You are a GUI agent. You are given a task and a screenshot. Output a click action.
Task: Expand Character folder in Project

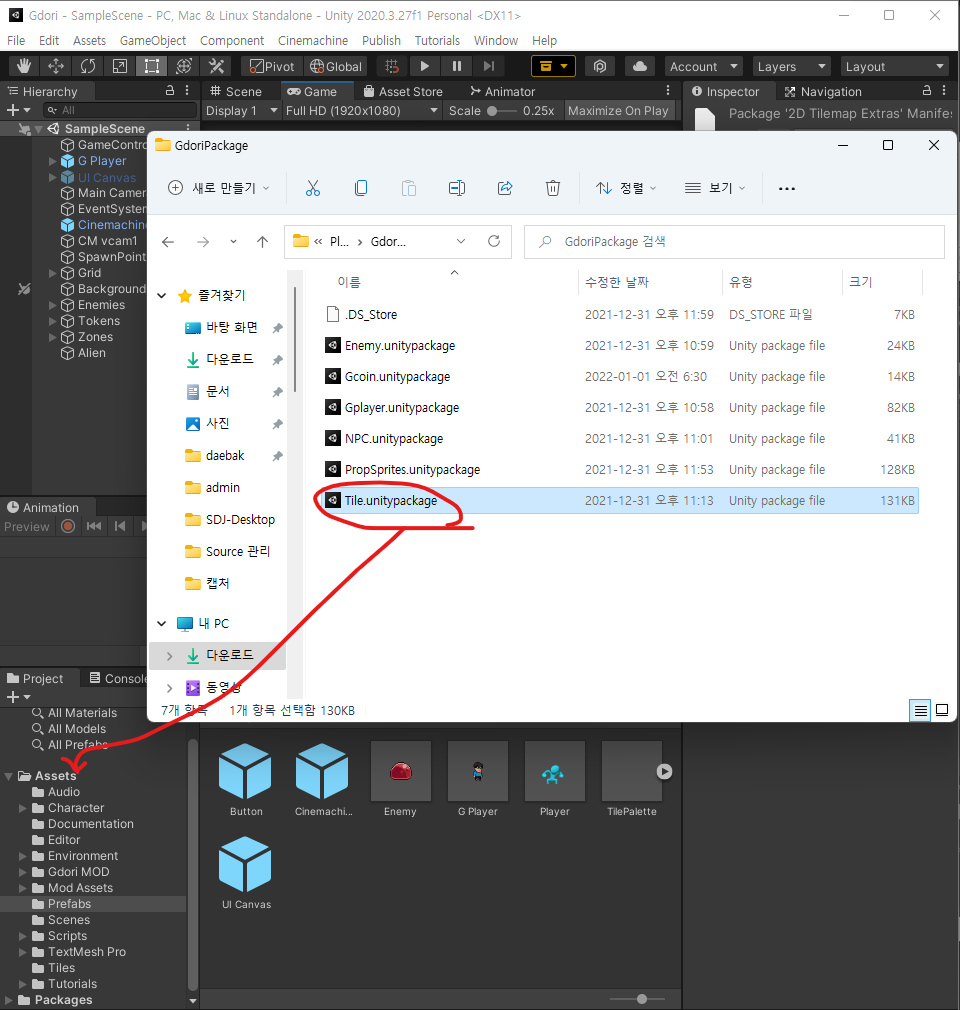click(23, 808)
